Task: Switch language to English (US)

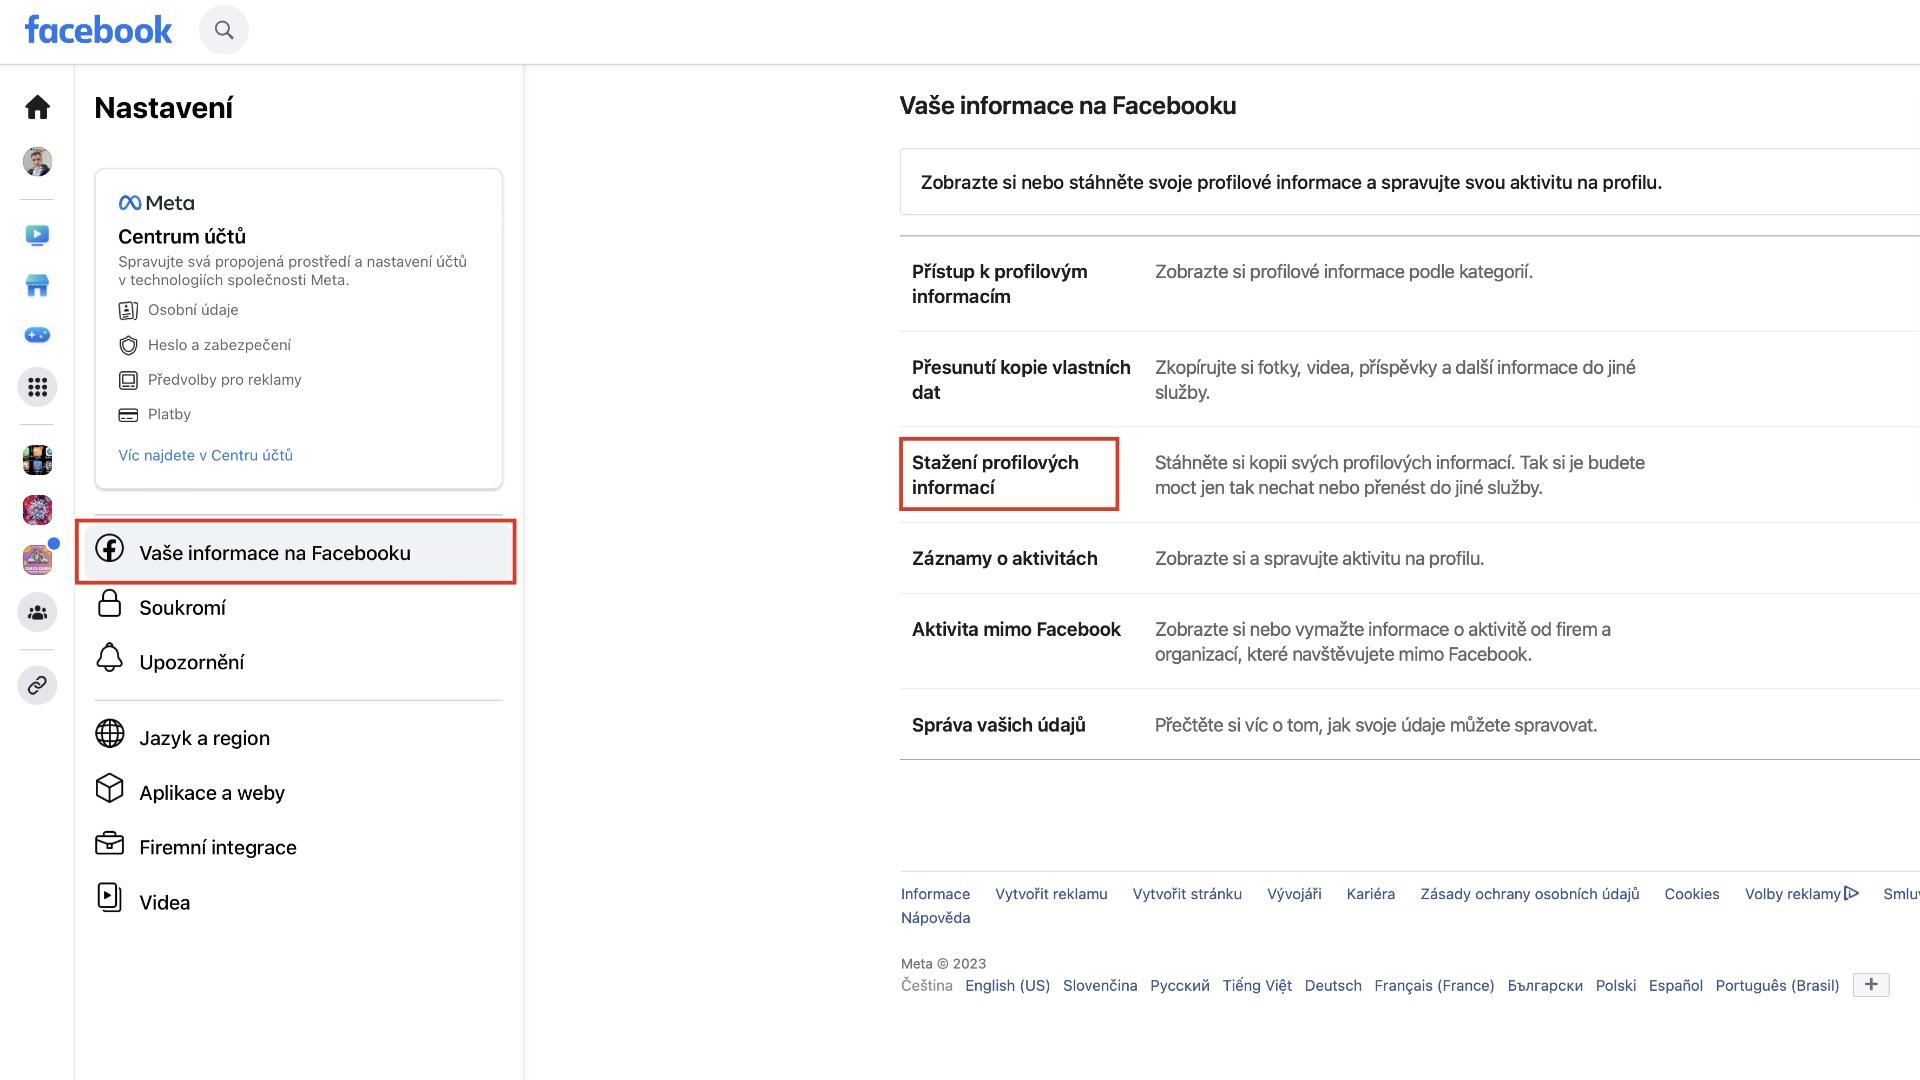Action: [x=1007, y=986]
